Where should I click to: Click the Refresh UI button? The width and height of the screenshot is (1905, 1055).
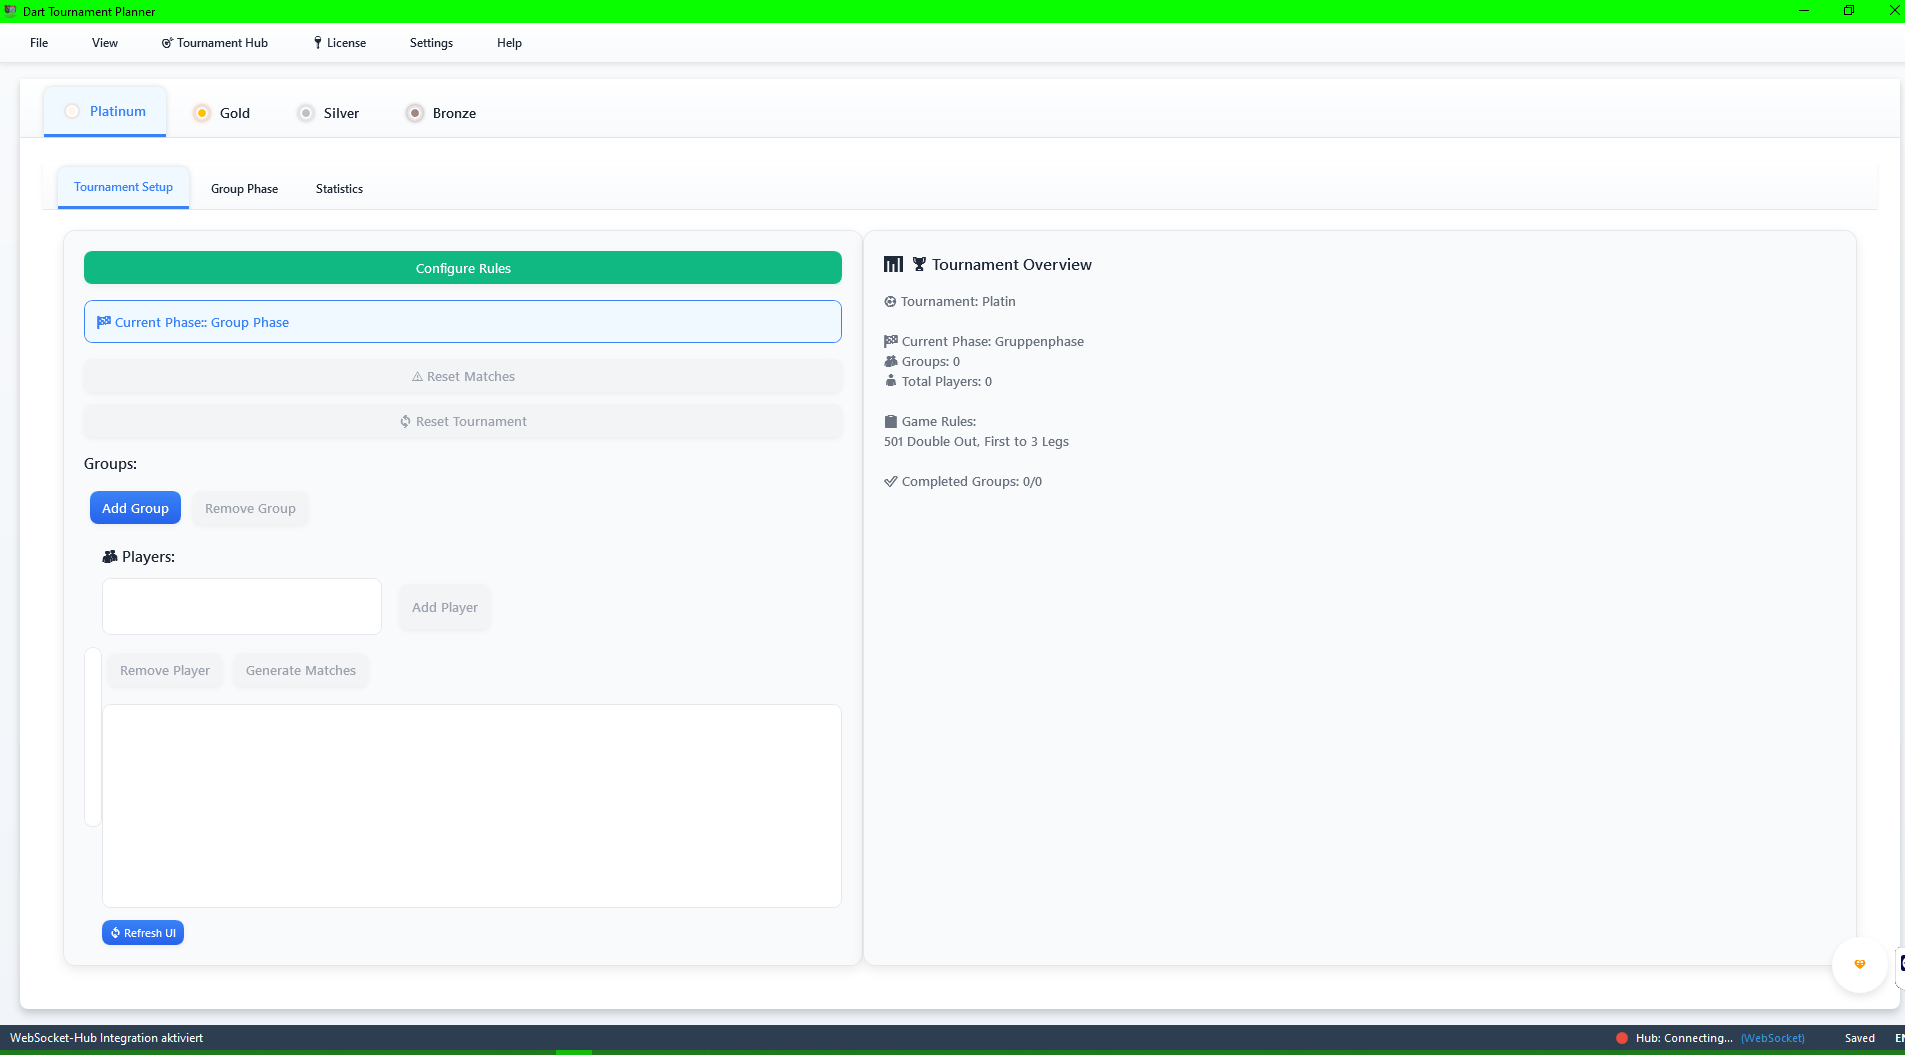(143, 933)
